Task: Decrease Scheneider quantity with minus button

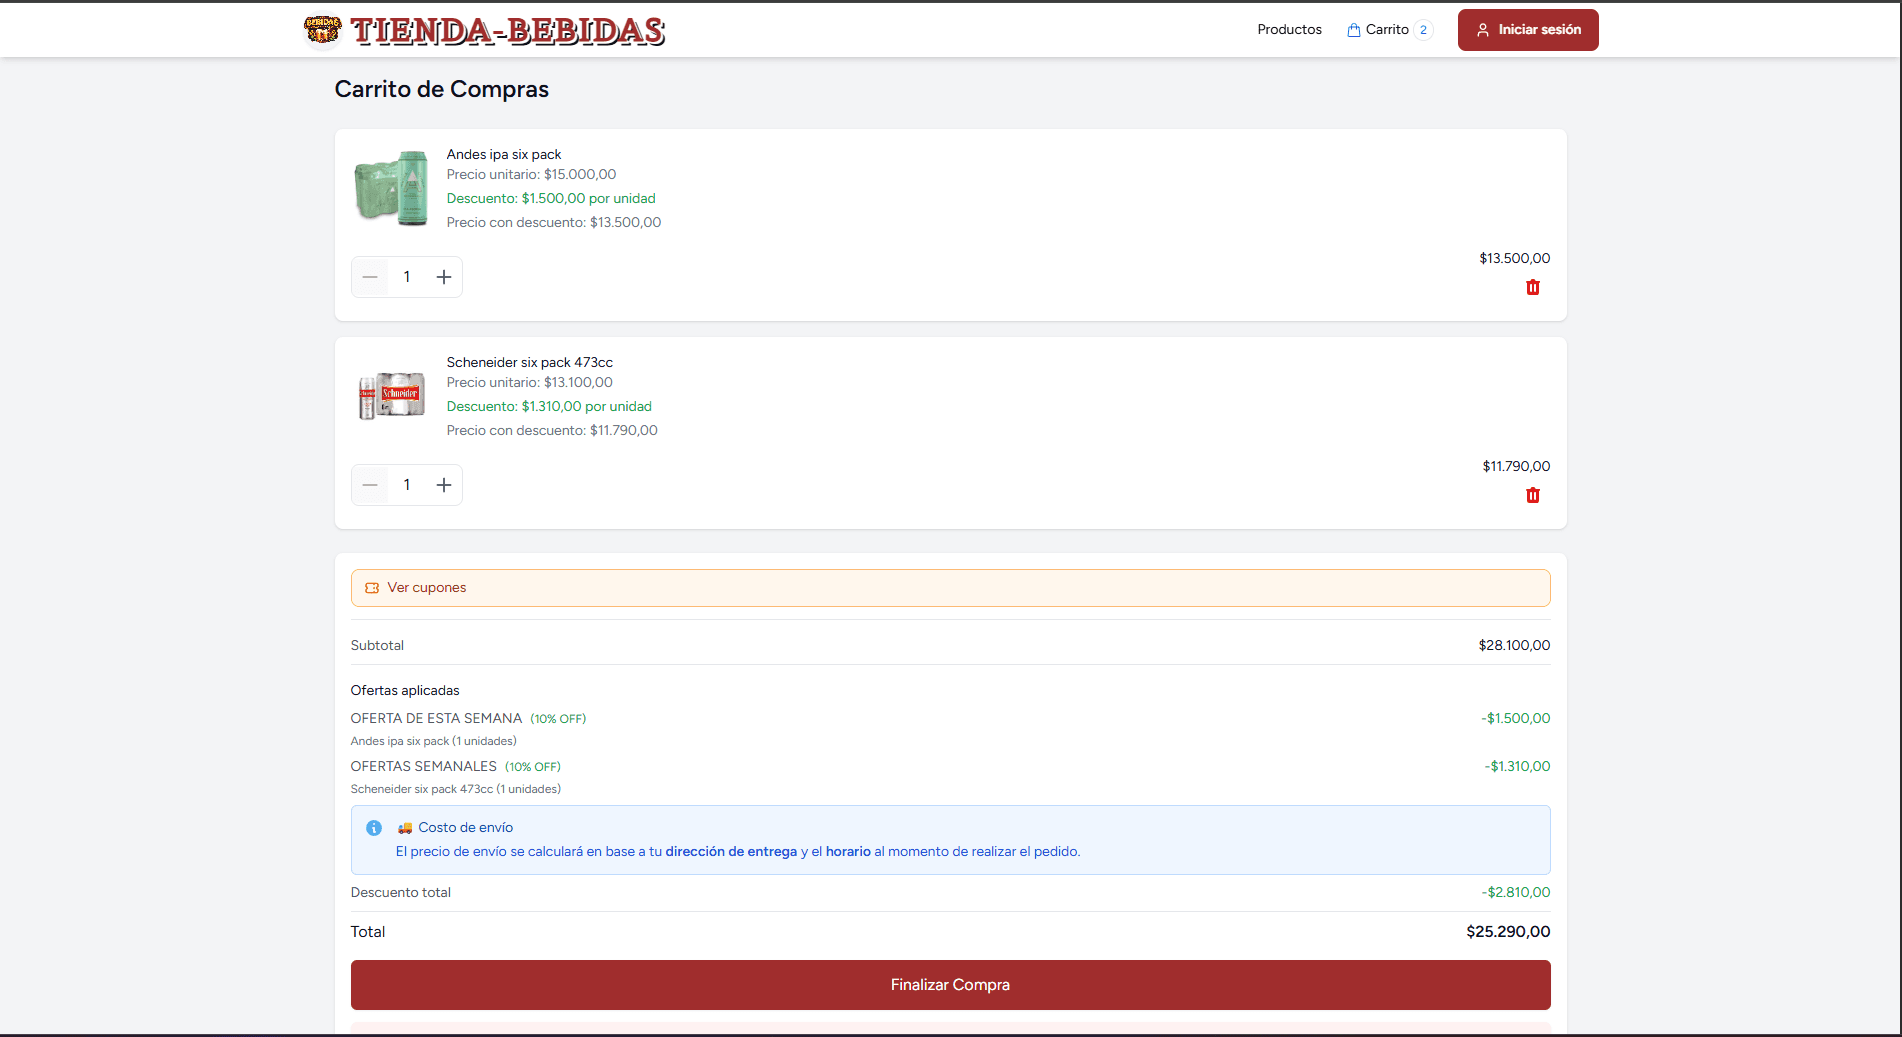Action: (x=369, y=484)
